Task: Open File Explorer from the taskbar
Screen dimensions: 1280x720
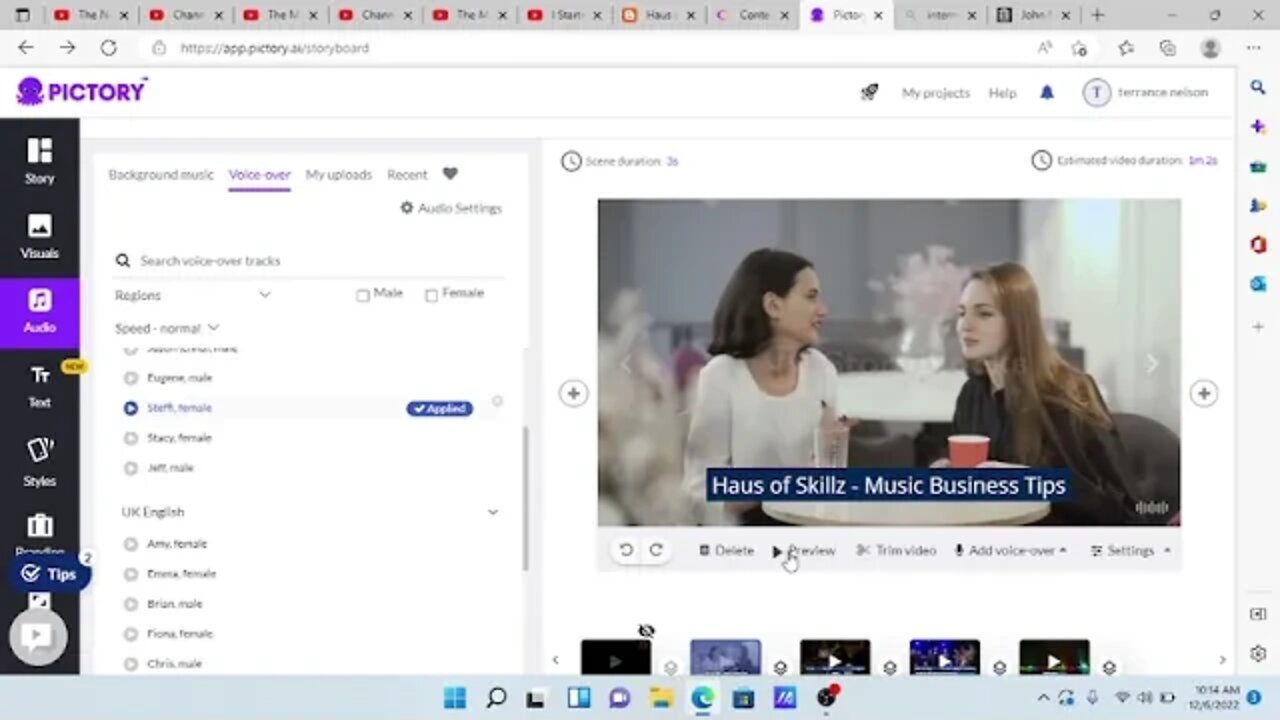Action: [661, 698]
